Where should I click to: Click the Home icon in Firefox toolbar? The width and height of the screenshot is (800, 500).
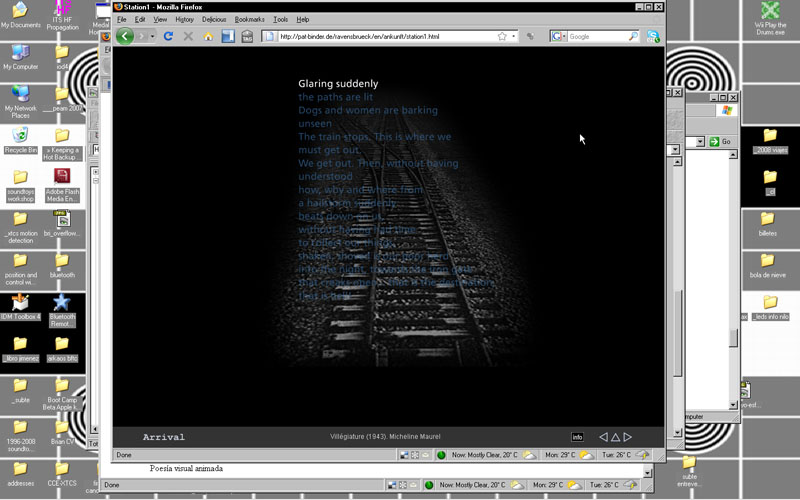point(208,36)
